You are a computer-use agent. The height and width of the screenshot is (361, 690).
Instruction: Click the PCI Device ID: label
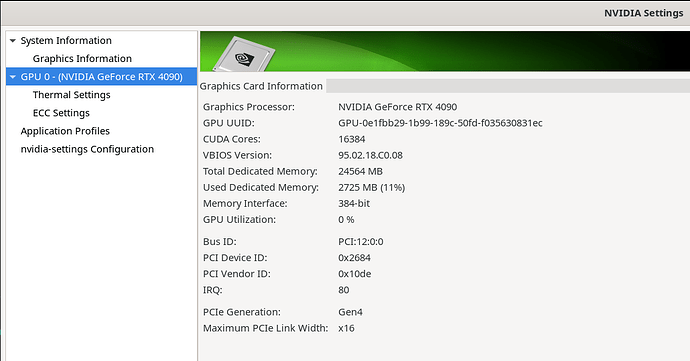(235, 258)
